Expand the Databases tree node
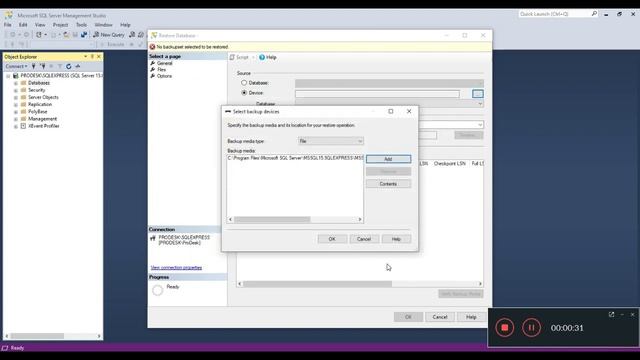Image resolution: width=640 pixels, height=360 pixels. click(16, 83)
